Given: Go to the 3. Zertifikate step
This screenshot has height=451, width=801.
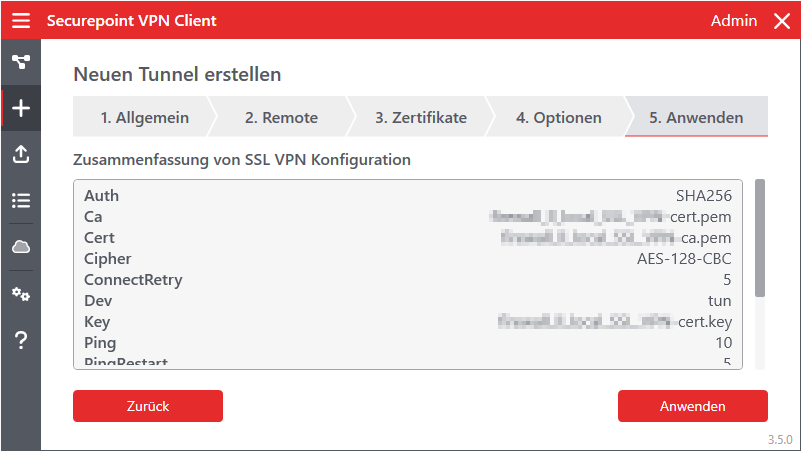Looking at the screenshot, I should [x=420, y=117].
